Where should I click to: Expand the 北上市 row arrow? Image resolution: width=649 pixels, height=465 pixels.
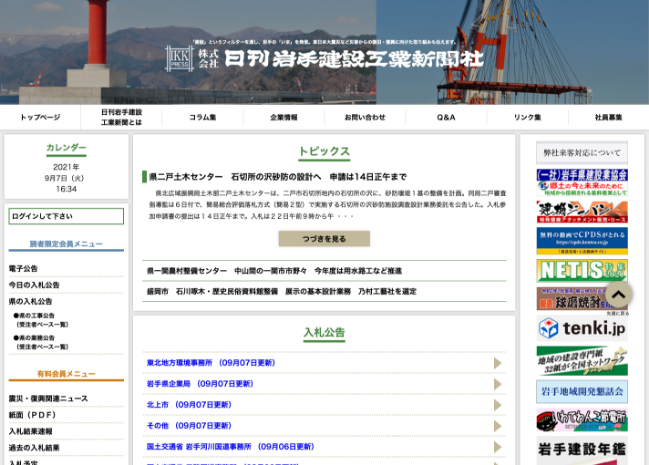(x=498, y=405)
